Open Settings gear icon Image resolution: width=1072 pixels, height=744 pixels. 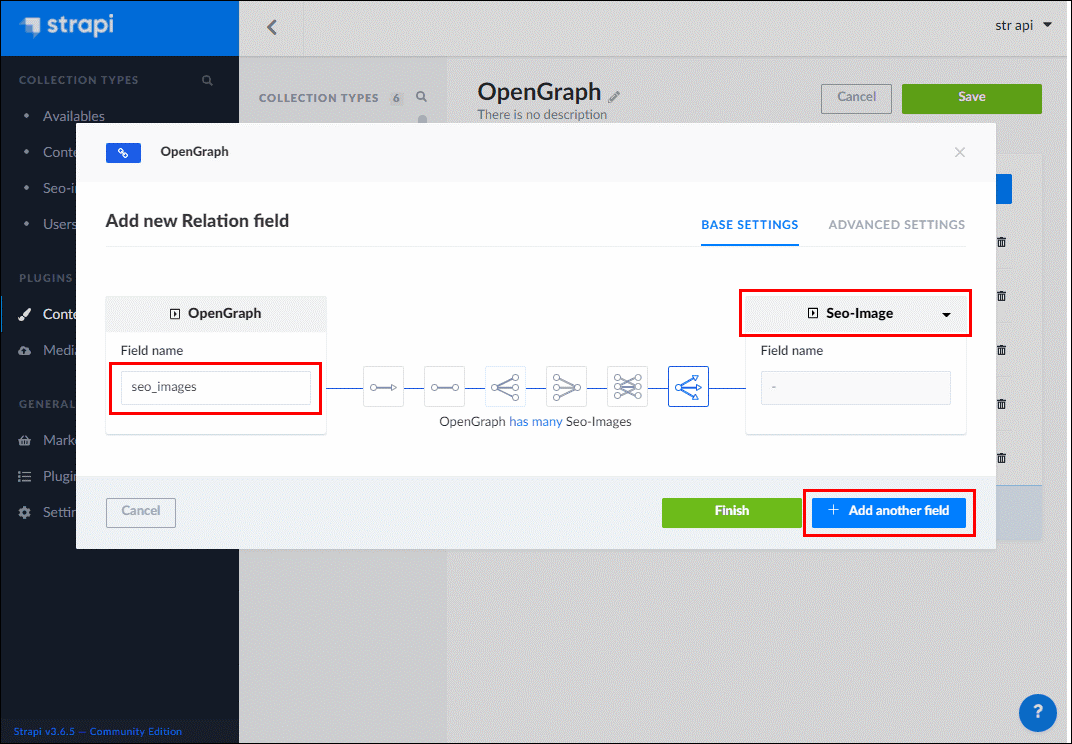tap(25, 512)
